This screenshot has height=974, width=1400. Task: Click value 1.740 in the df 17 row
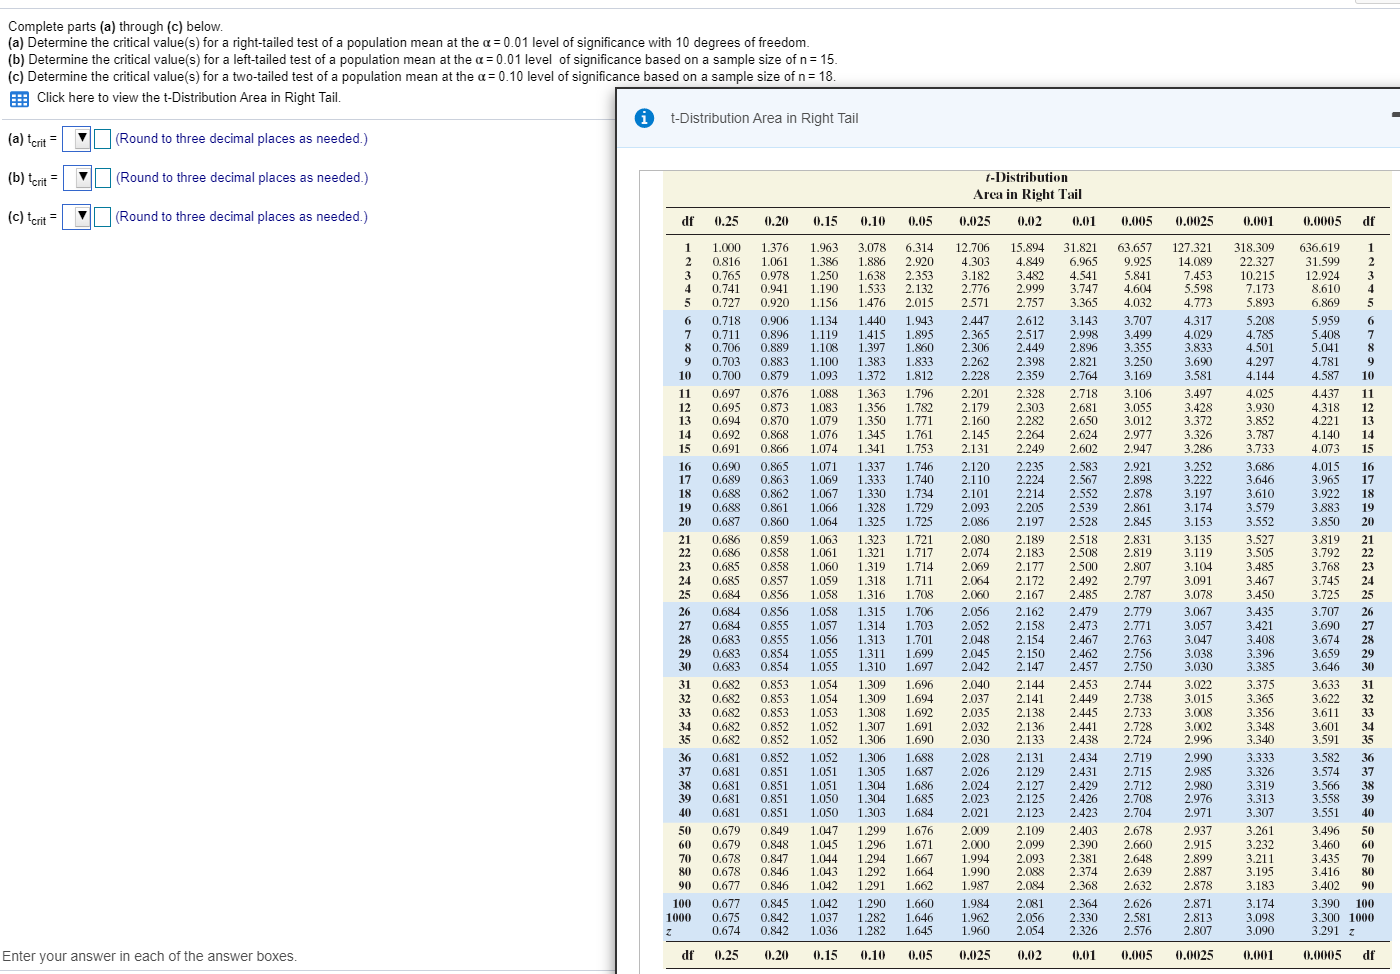(919, 480)
